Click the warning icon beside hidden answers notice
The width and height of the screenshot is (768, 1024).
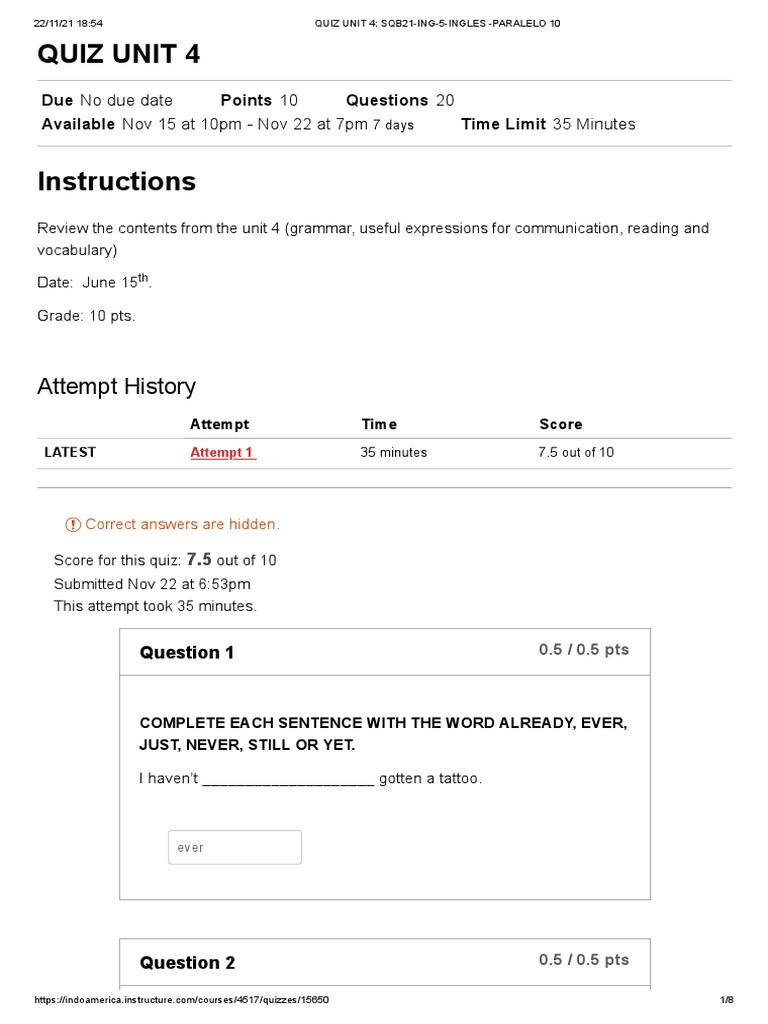point(73,525)
